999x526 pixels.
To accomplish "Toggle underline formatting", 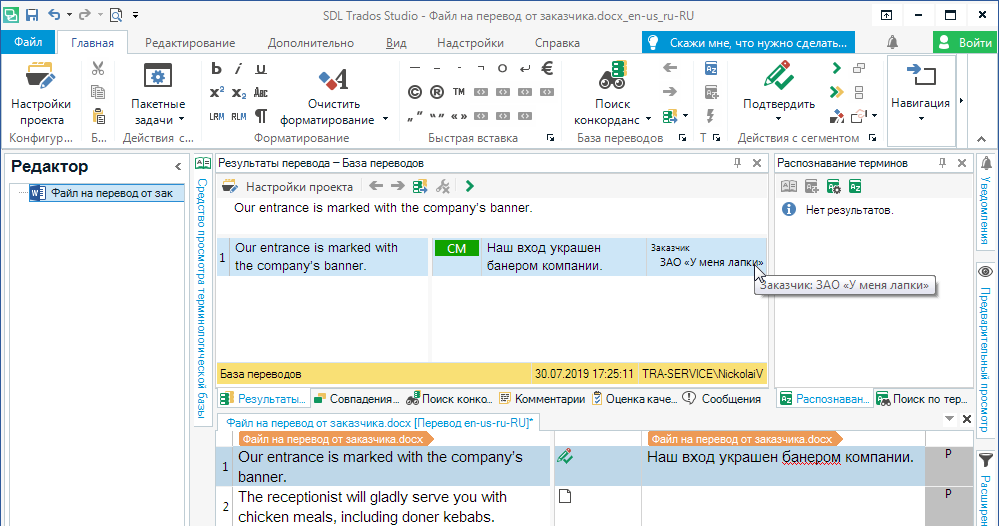I will pos(261,68).
